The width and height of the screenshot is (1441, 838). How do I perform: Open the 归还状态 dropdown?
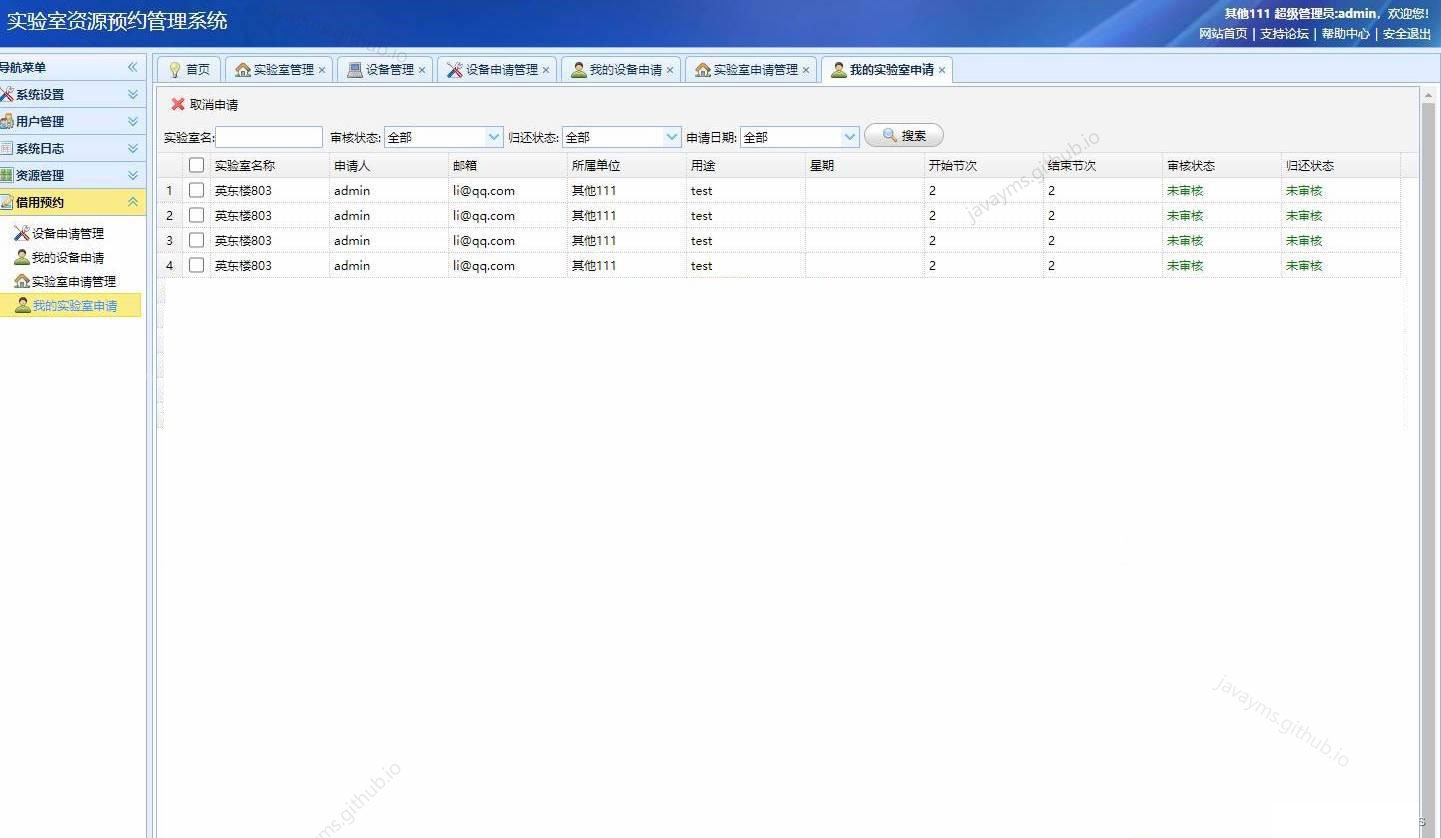tap(671, 136)
